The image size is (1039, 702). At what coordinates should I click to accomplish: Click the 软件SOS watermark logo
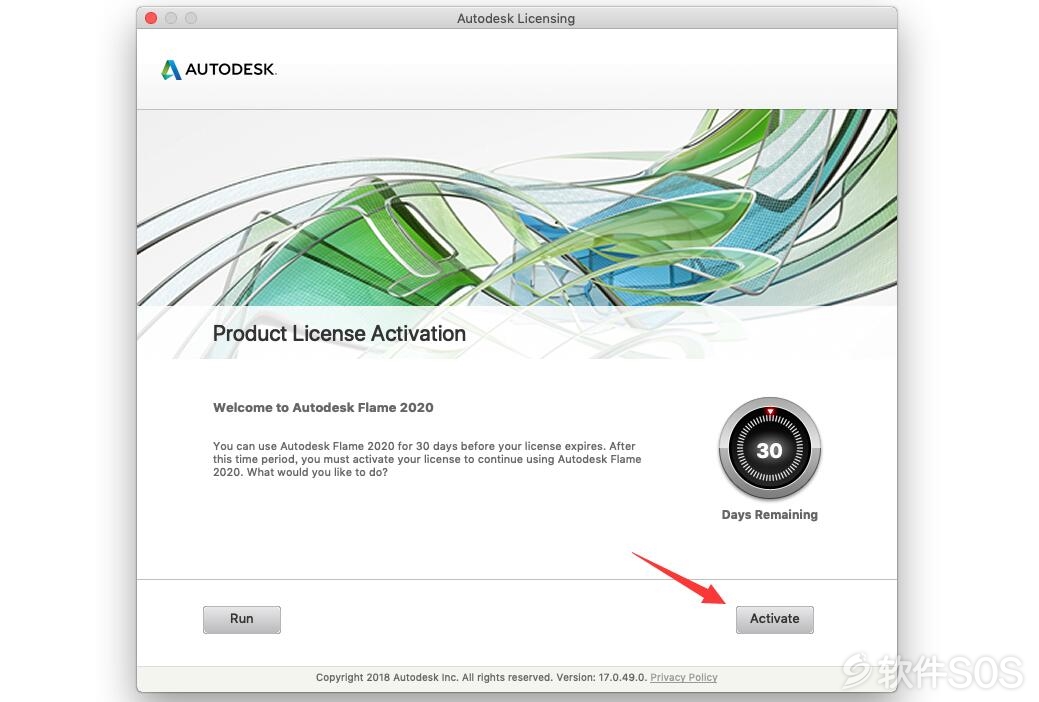(934, 671)
